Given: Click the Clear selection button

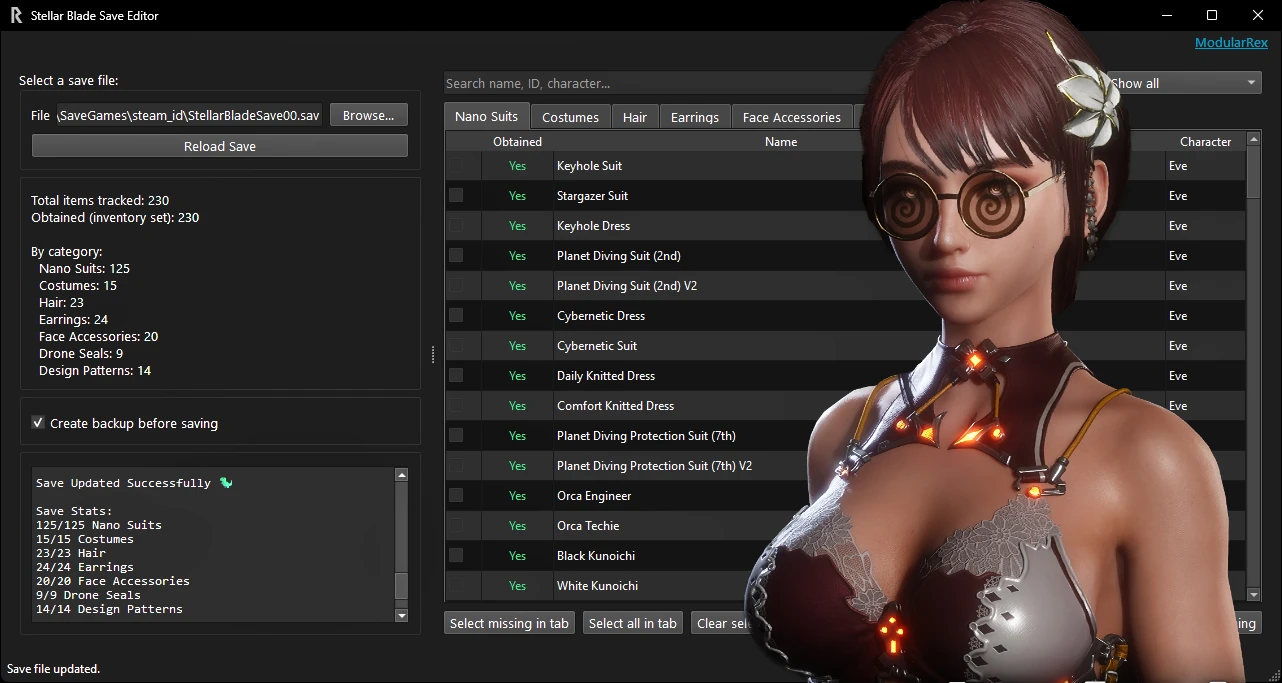Looking at the screenshot, I should pos(723,623).
